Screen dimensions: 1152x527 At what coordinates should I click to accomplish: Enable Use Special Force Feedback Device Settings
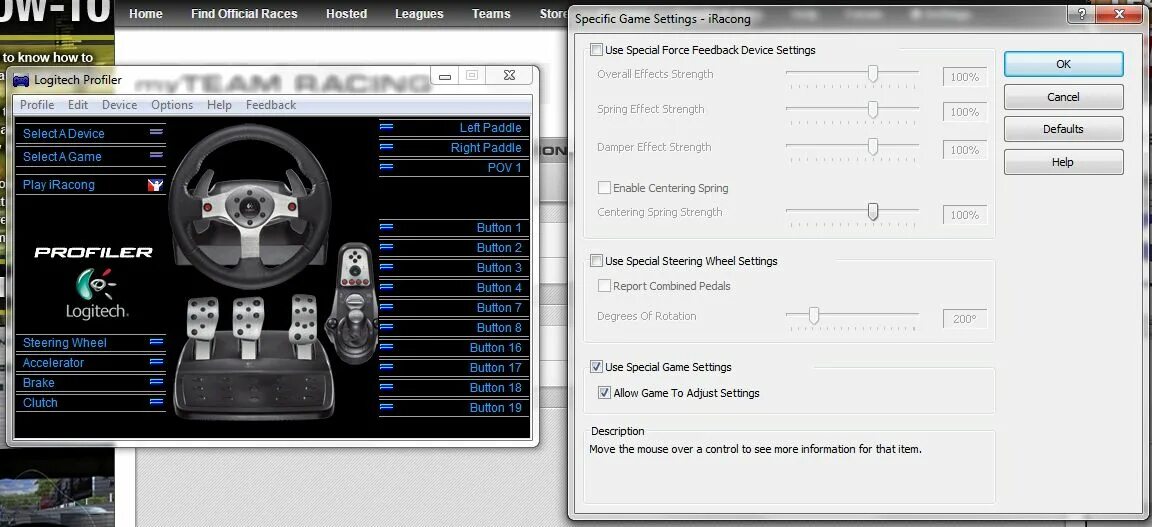(x=596, y=50)
